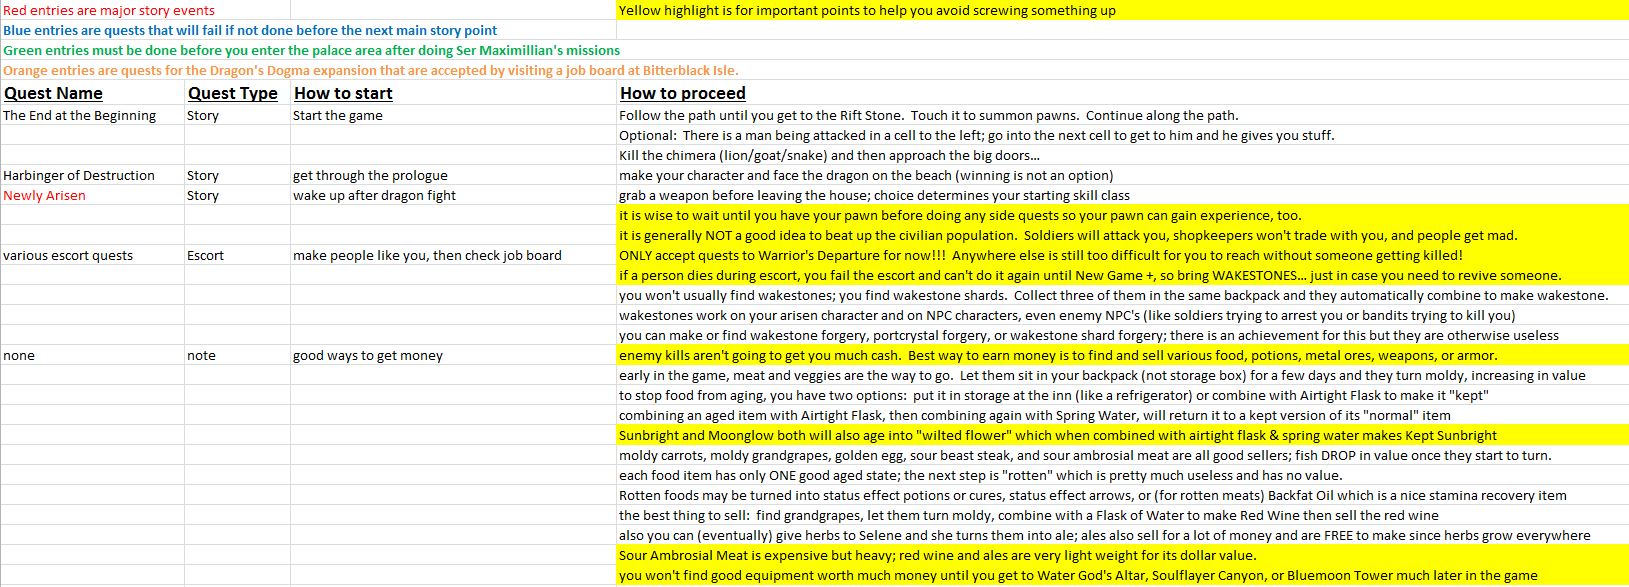The image size is (1629, 587).
Task: Select the blue entries legend row
Action: (x=250, y=30)
